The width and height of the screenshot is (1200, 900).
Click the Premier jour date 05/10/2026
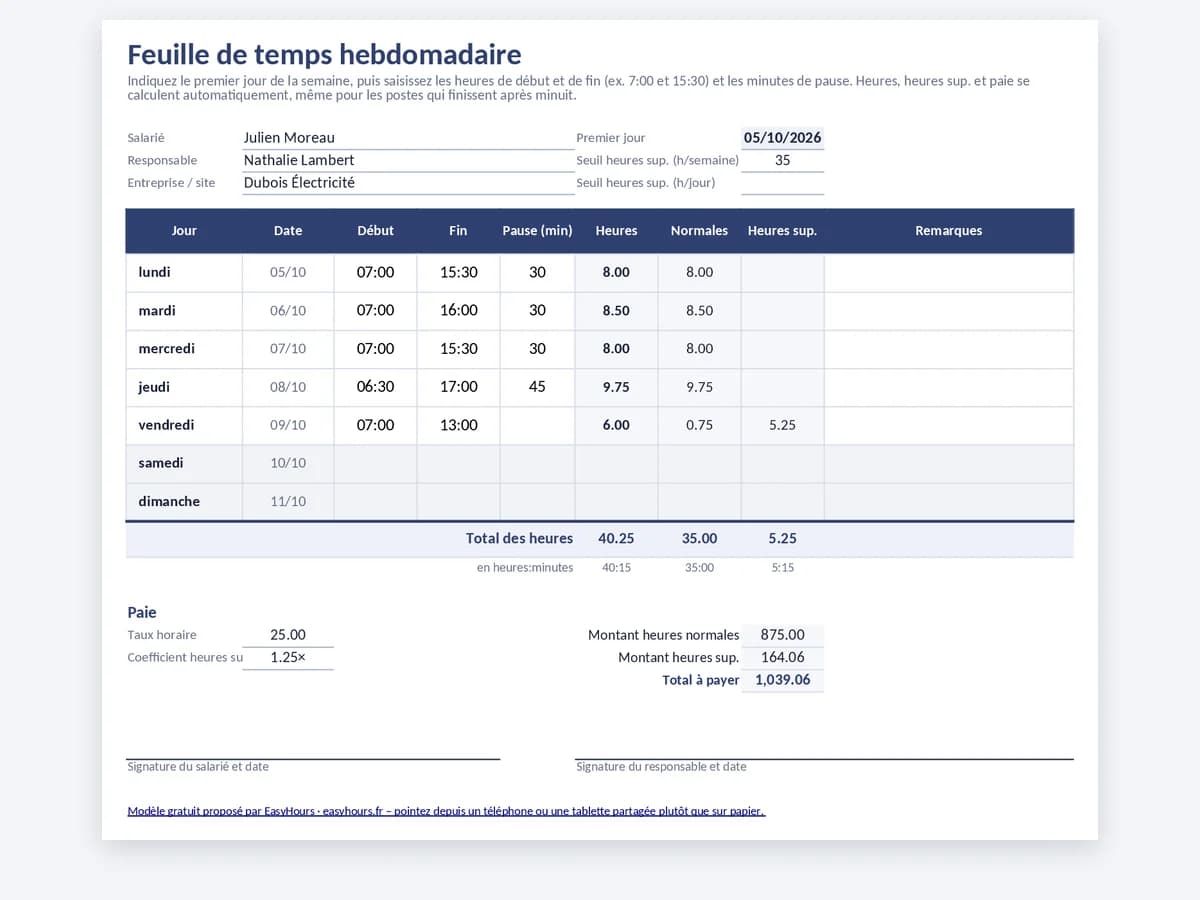coord(783,138)
